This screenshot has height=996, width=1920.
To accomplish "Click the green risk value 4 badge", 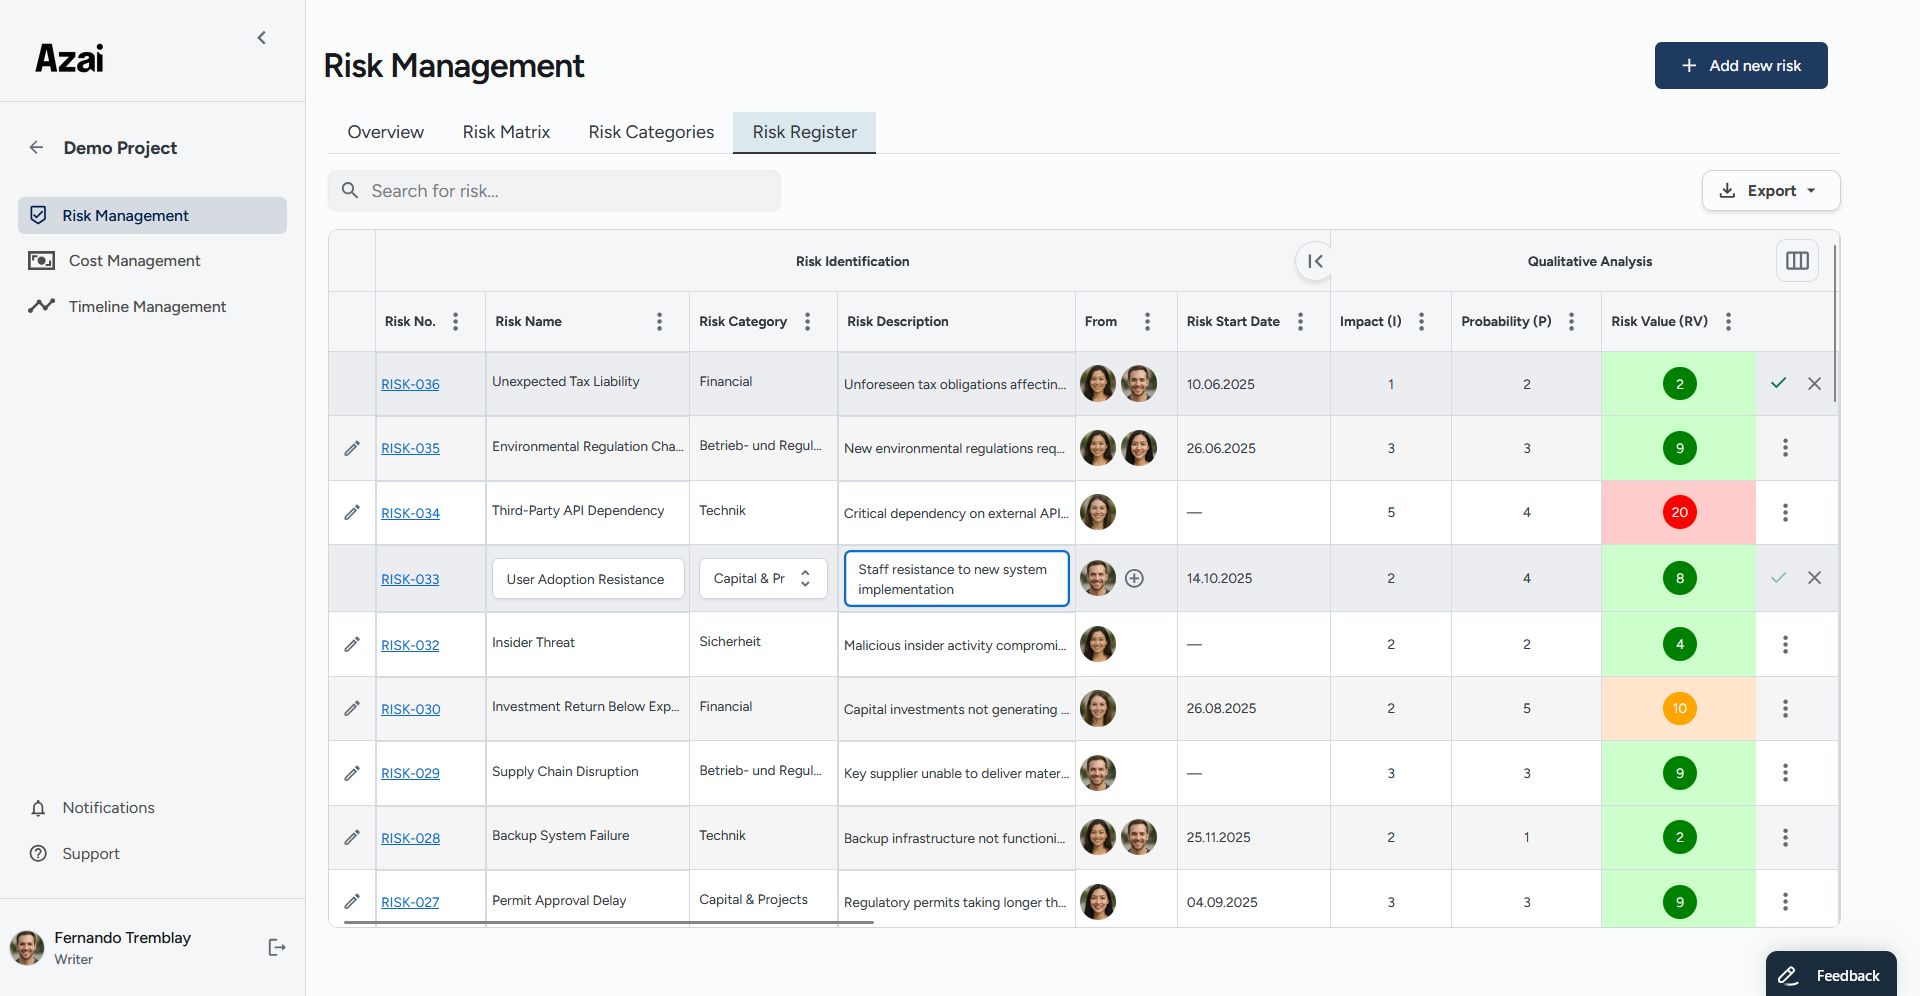I will coord(1680,644).
